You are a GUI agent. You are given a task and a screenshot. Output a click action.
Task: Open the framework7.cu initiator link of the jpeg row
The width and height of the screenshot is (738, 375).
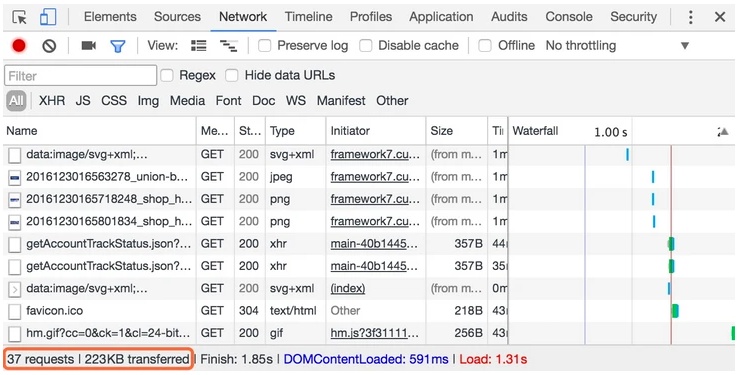(x=375, y=177)
